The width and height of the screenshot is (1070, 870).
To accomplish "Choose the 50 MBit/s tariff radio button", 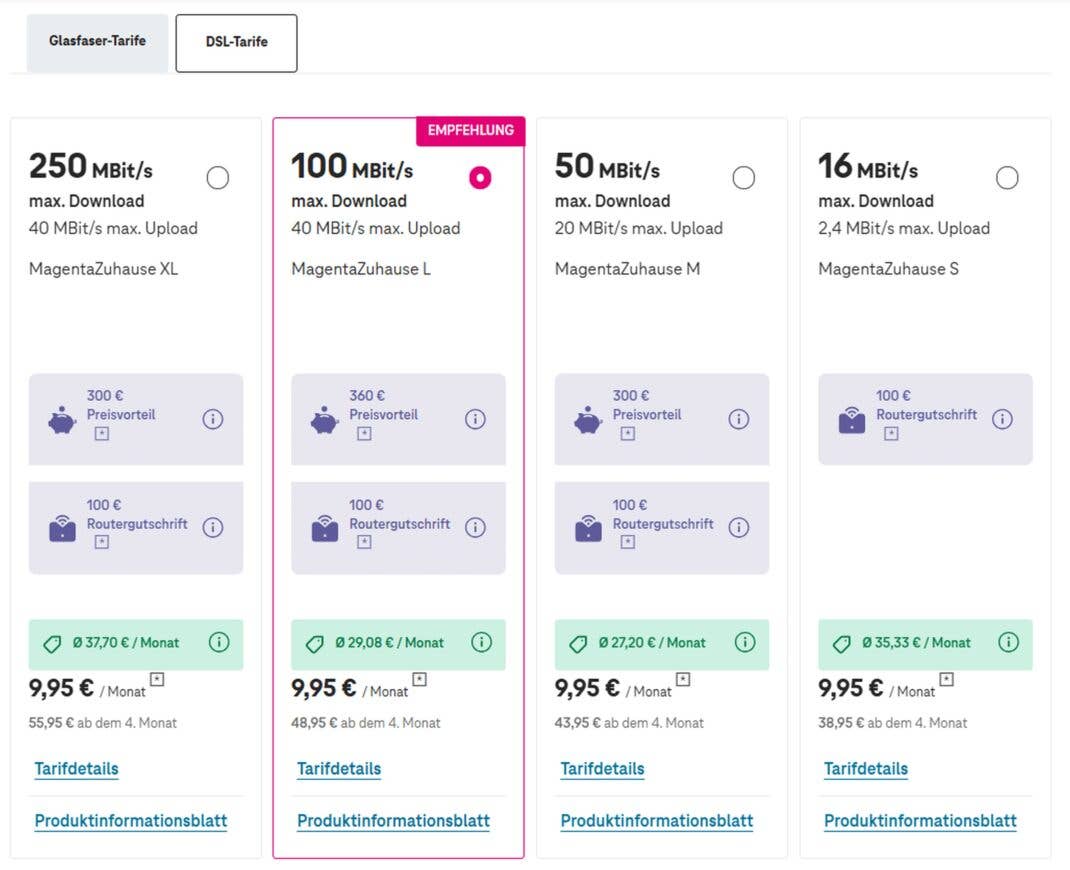I will pyautogui.click(x=744, y=178).
